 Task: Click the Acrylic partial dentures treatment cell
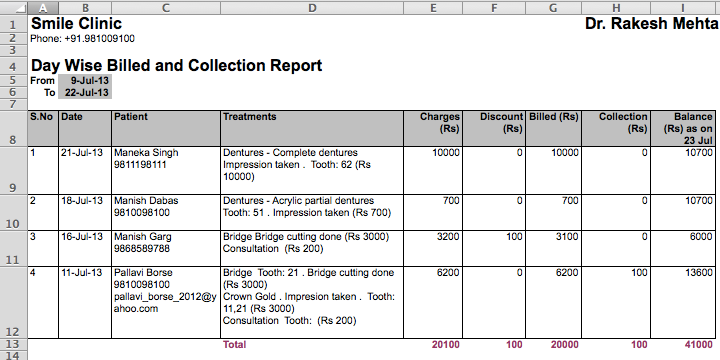tap(312, 212)
